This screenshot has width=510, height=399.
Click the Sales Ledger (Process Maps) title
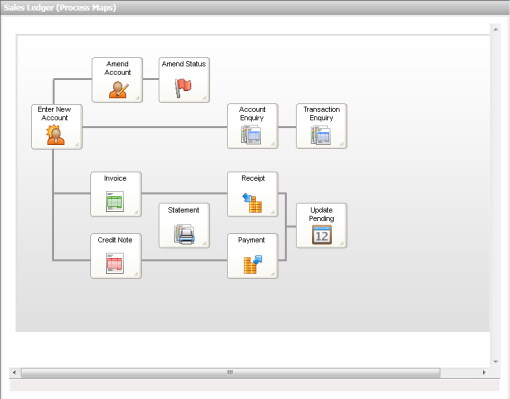point(60,8)
